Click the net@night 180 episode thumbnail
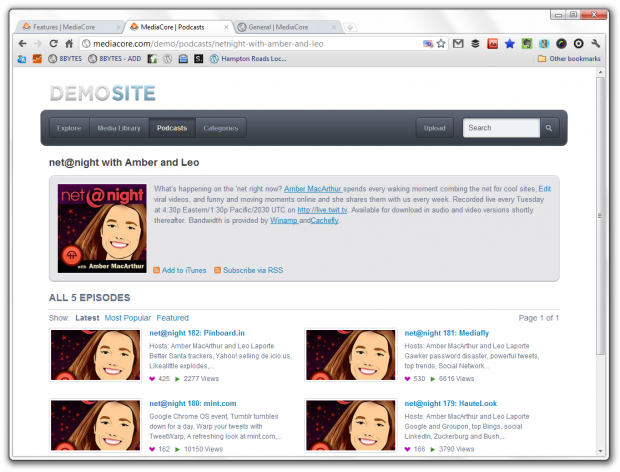The width and height of the screenshot is (620, 472). 95,425
